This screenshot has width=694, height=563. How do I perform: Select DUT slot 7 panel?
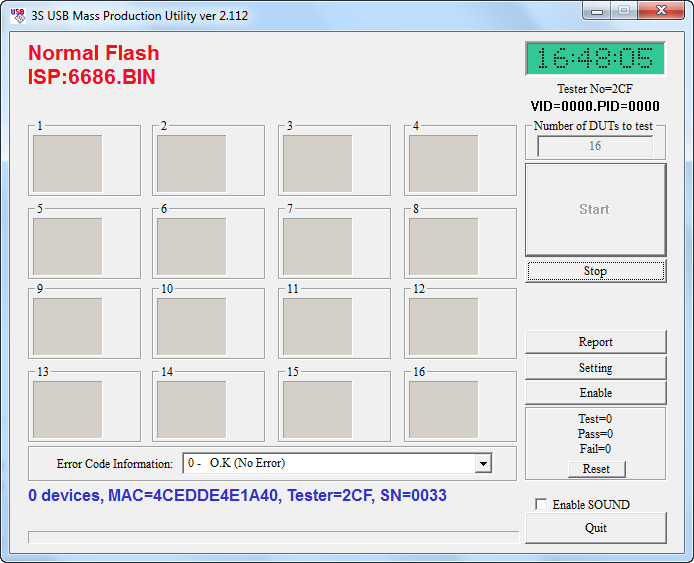(334, 243)
